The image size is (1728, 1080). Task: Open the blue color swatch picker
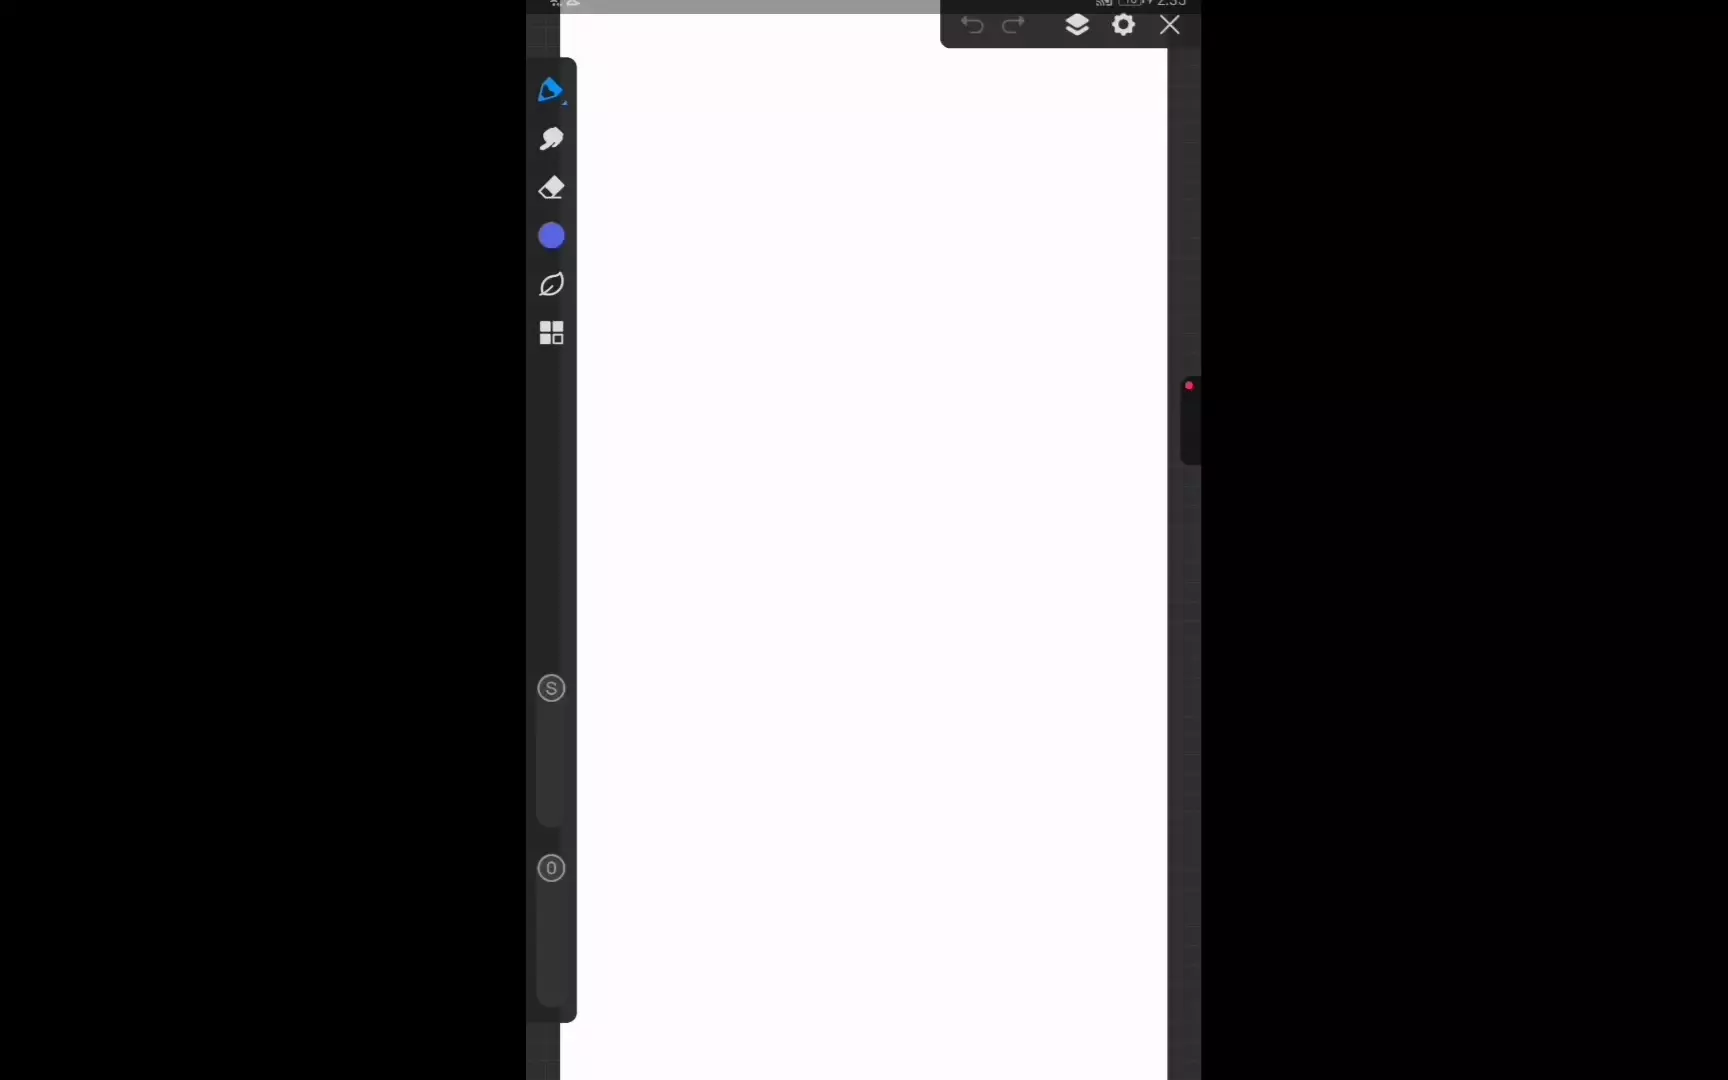tap(551, 236)
